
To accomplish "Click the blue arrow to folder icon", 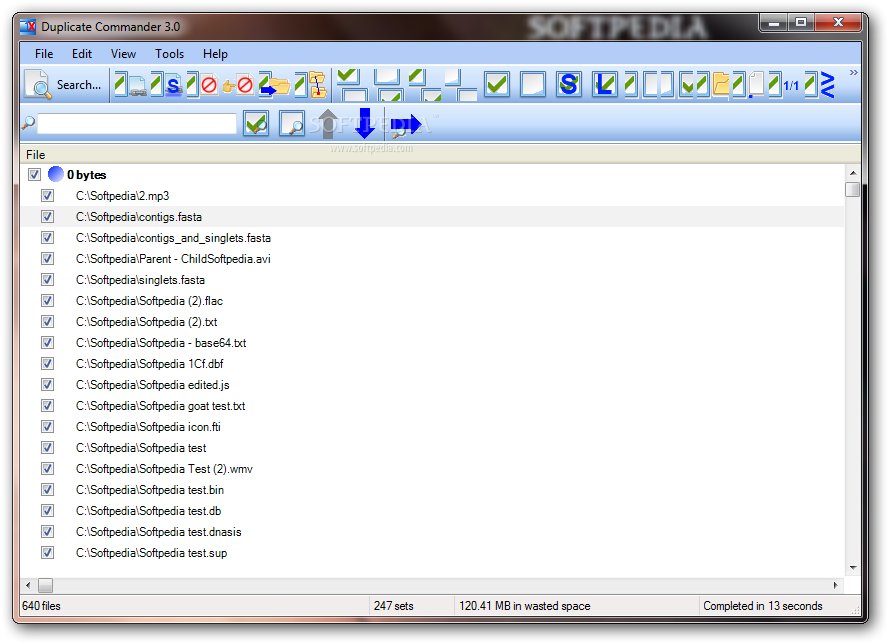I will pos(274,85).
